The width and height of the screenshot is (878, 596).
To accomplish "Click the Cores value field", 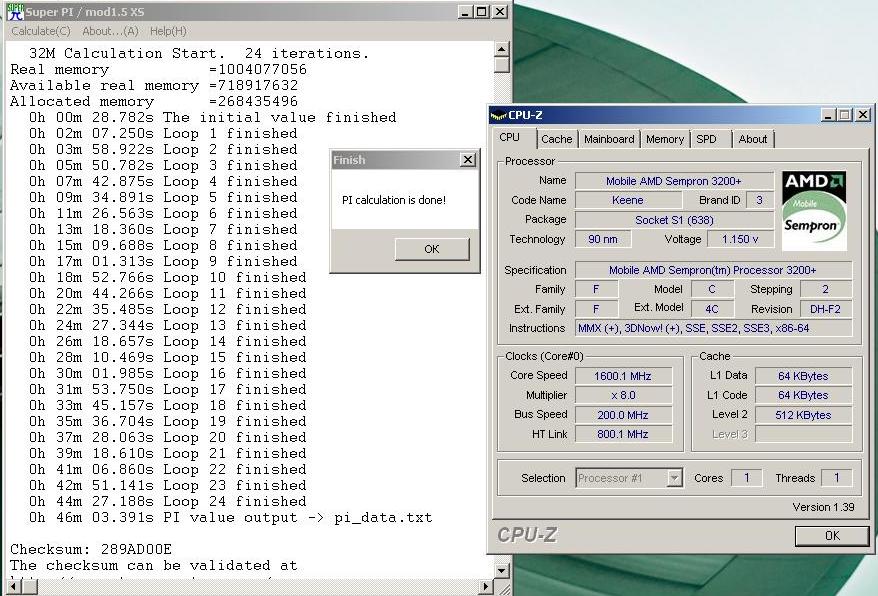I will click(746, 478).
